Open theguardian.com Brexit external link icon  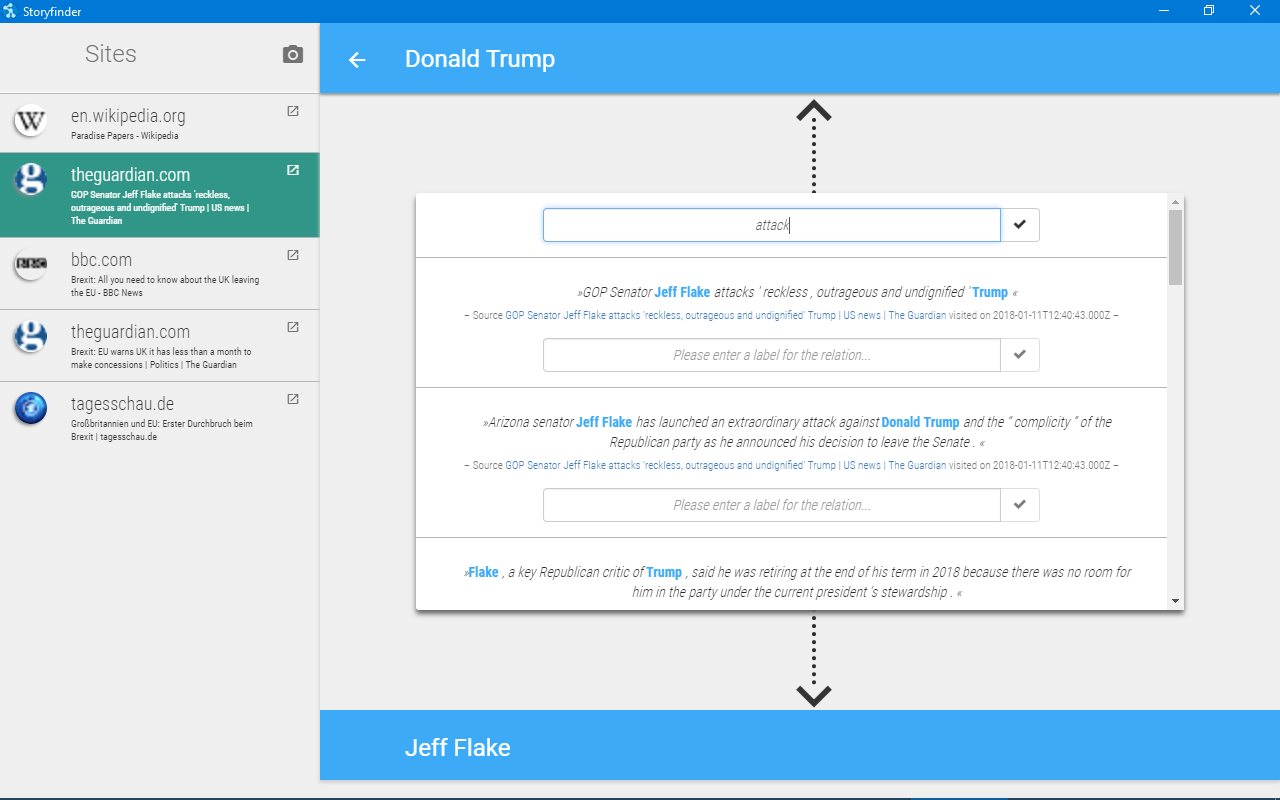click(293, 327)
